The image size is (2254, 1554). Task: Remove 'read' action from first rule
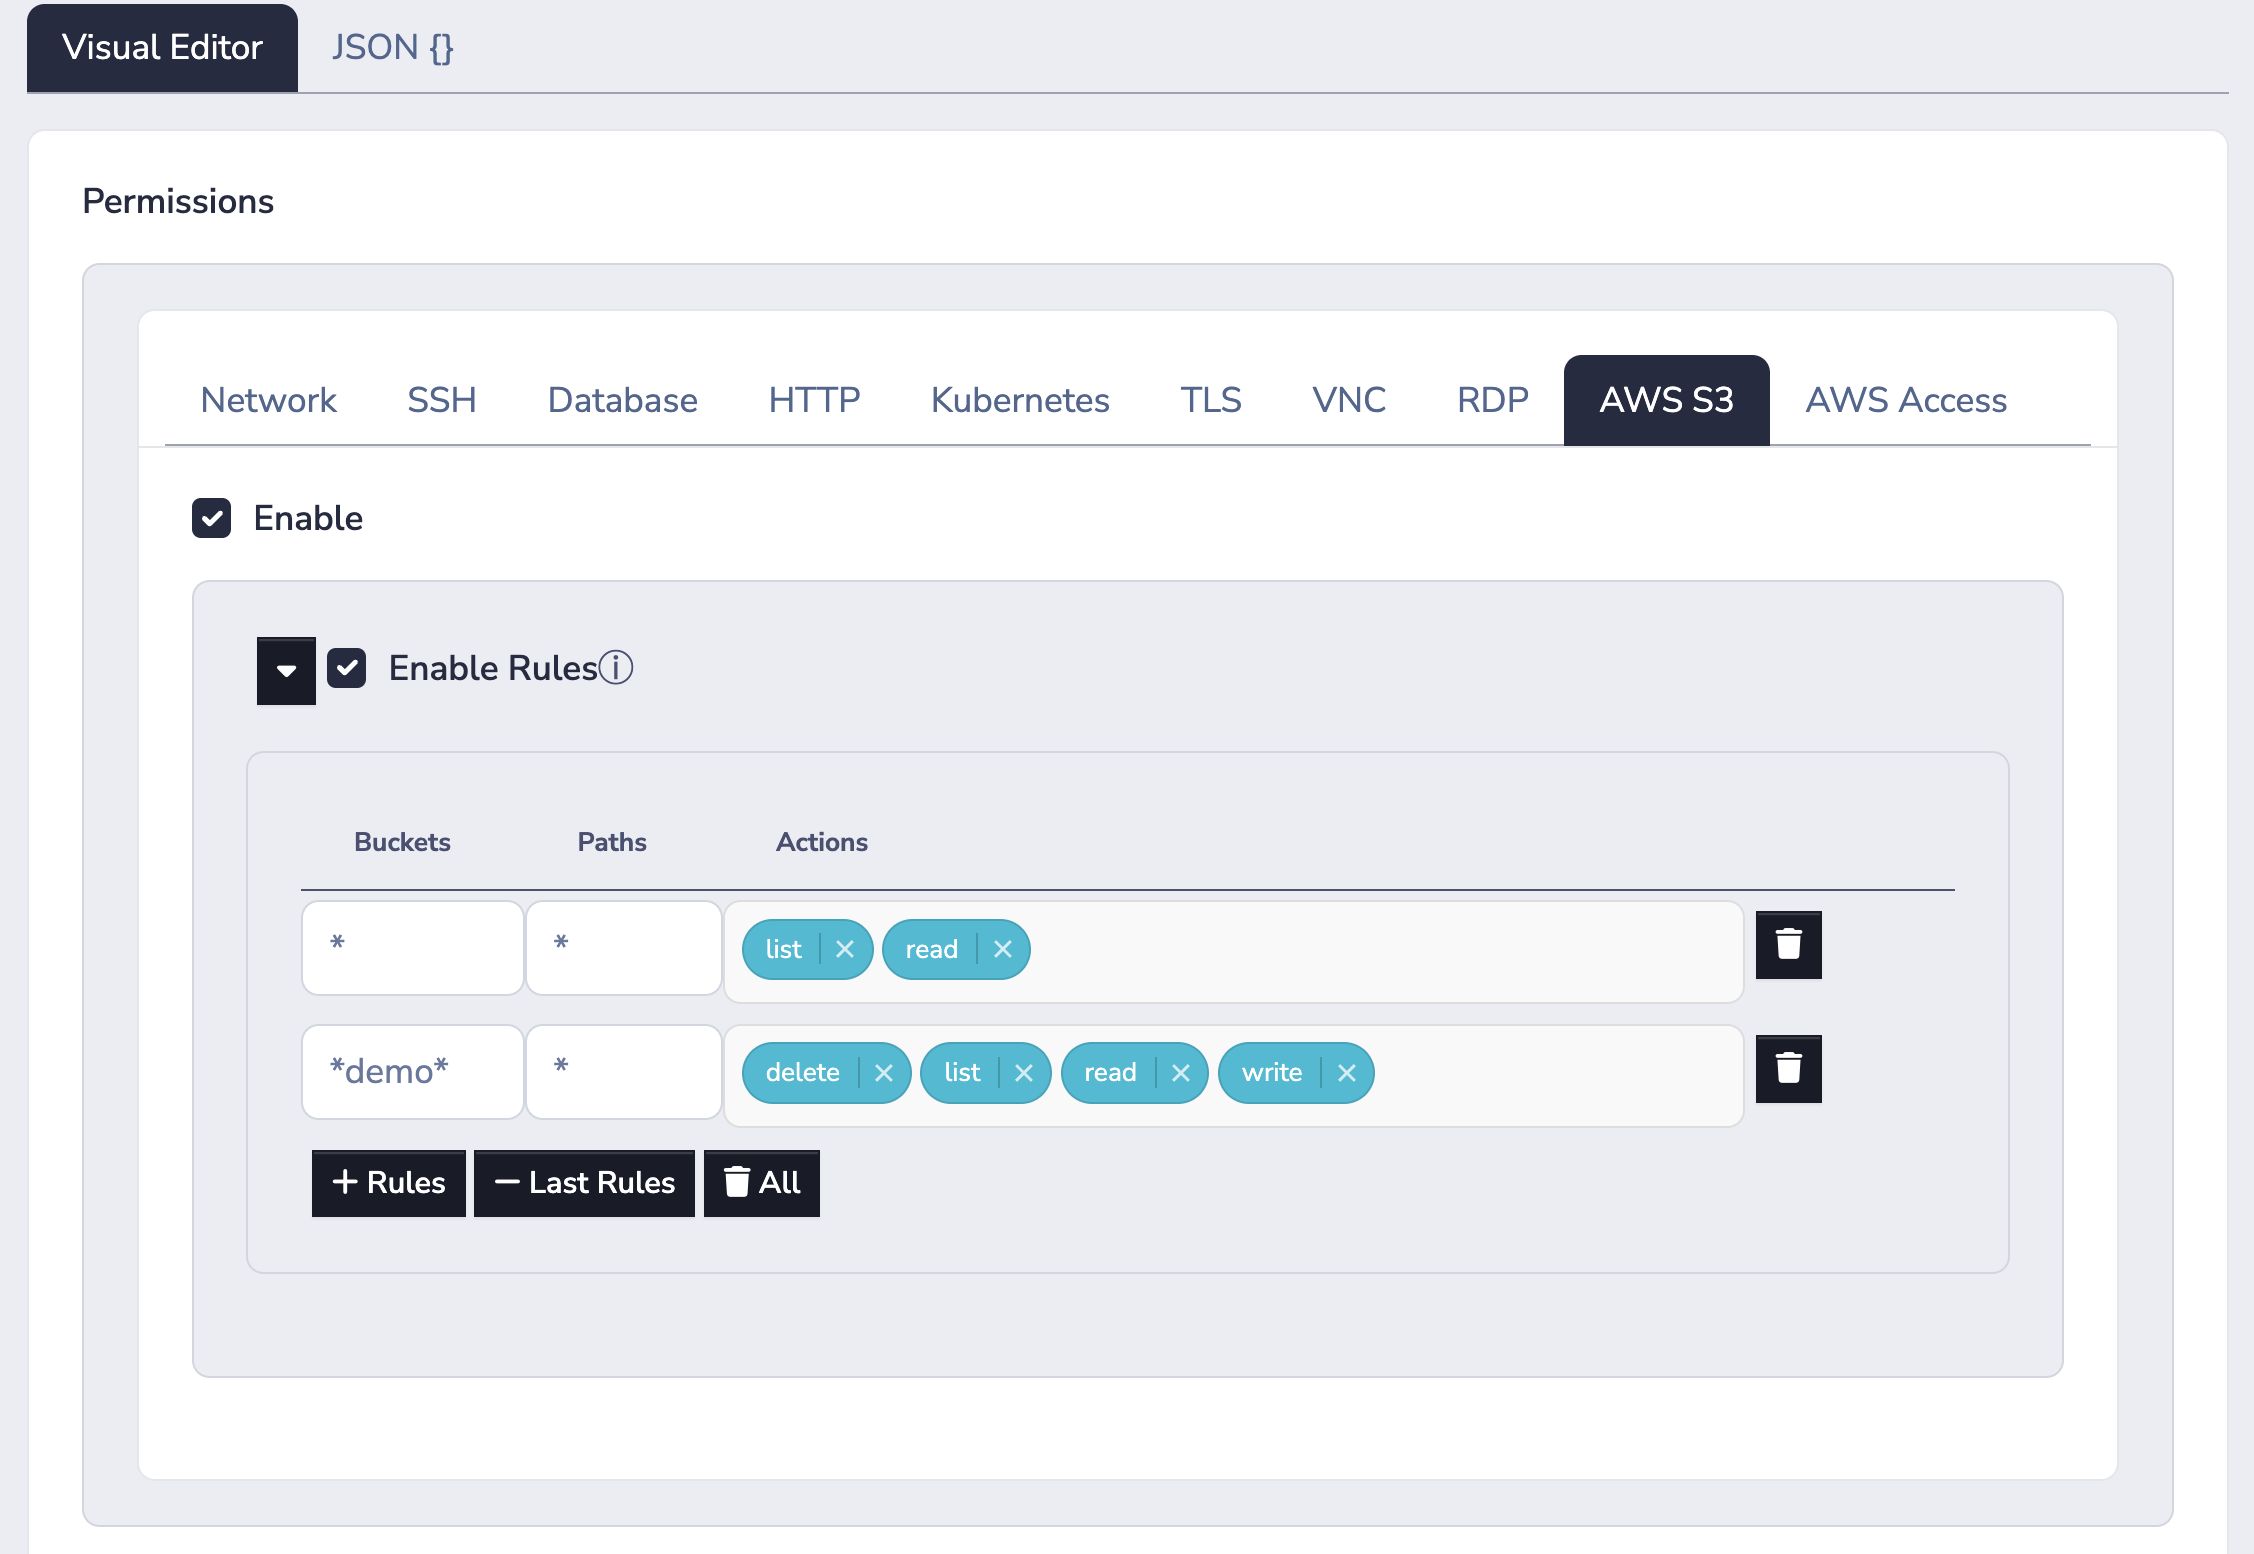(x=1003, y=949)
